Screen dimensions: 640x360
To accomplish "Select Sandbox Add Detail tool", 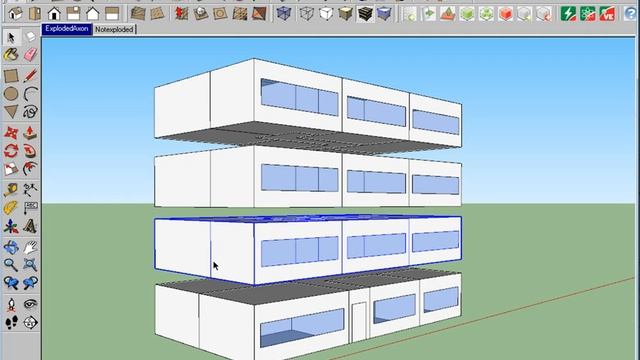I will [x=240, y=13].
